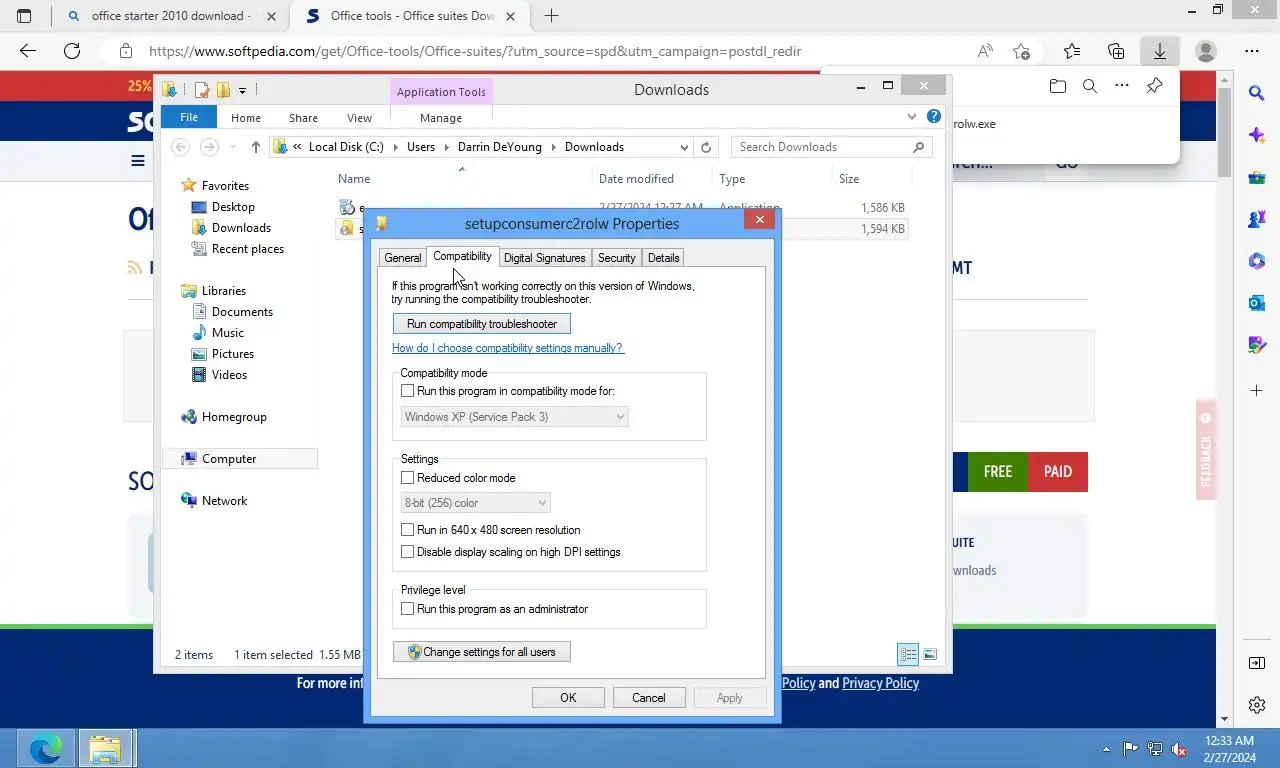1280x768 pixels.
Task: Open new tab in Edge
Action: (551, 15)
